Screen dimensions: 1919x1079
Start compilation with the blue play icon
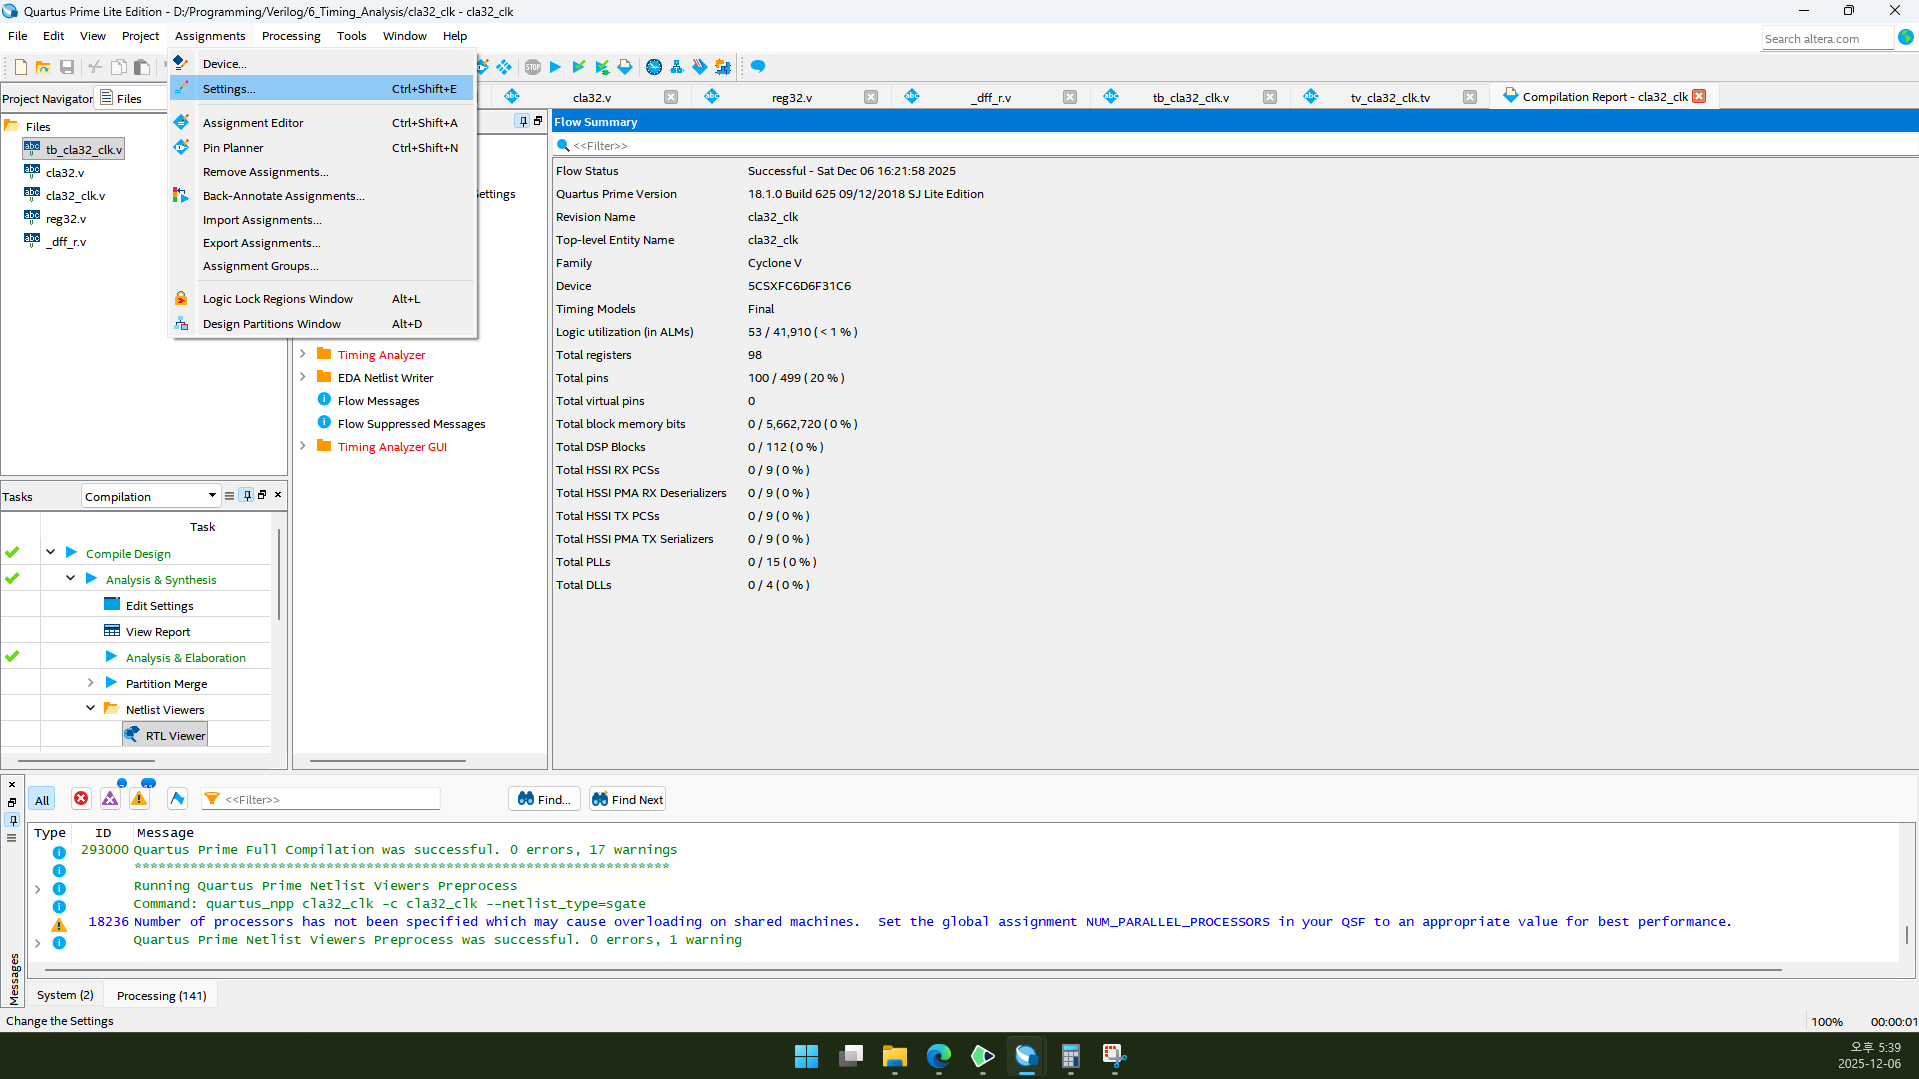[556, 67]
